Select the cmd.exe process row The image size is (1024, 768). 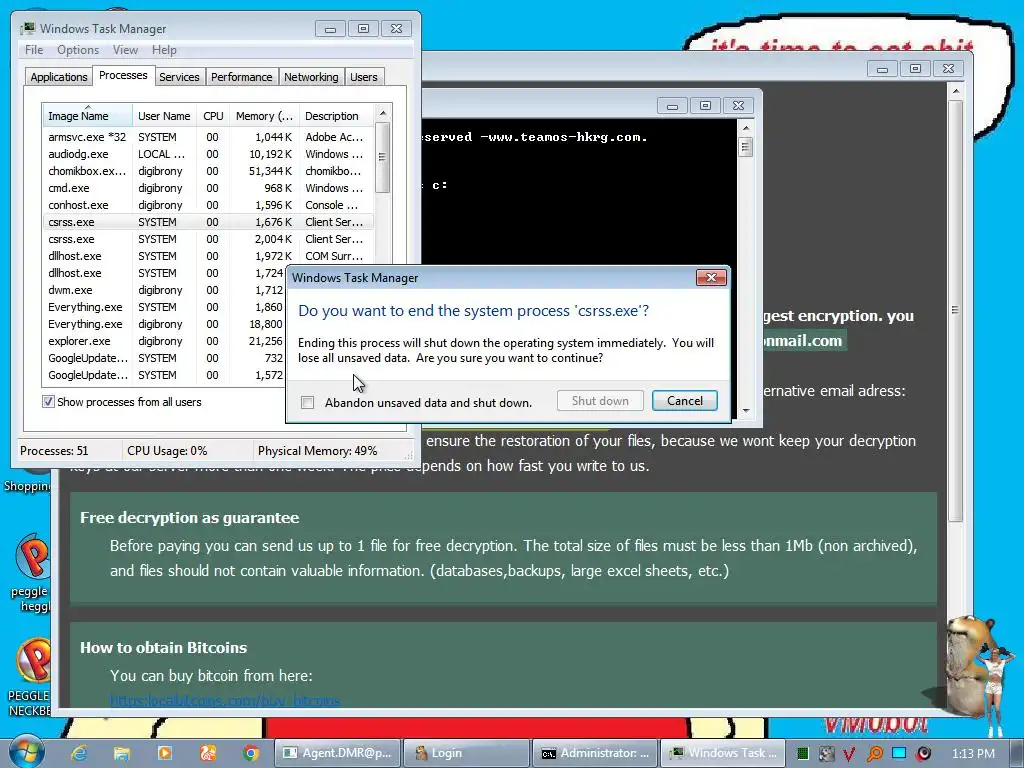(208, 188)
